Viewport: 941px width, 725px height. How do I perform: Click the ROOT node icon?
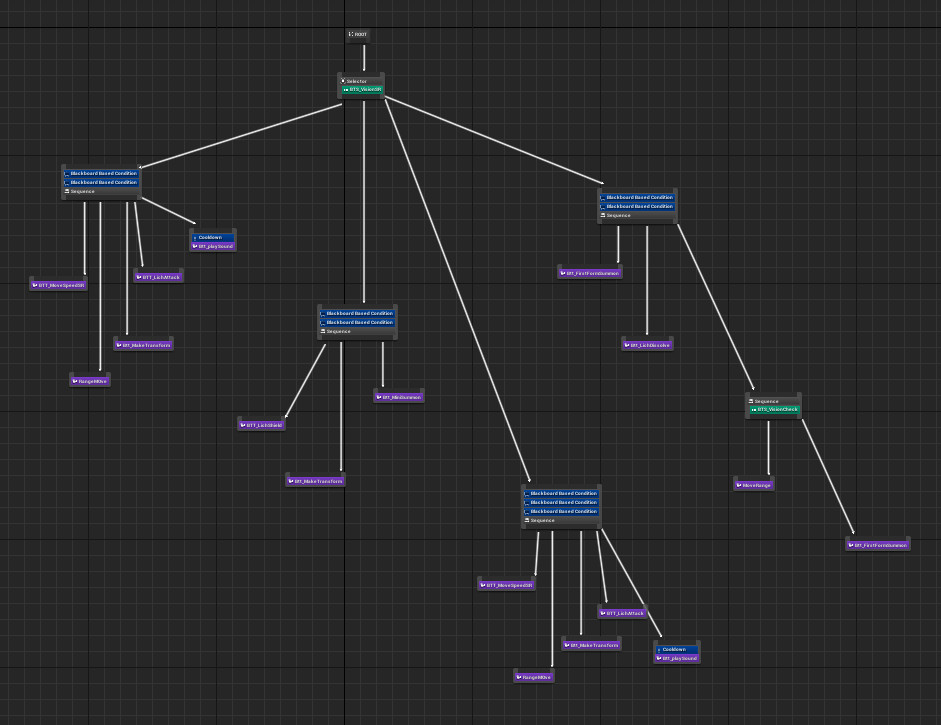pos(352,33)
